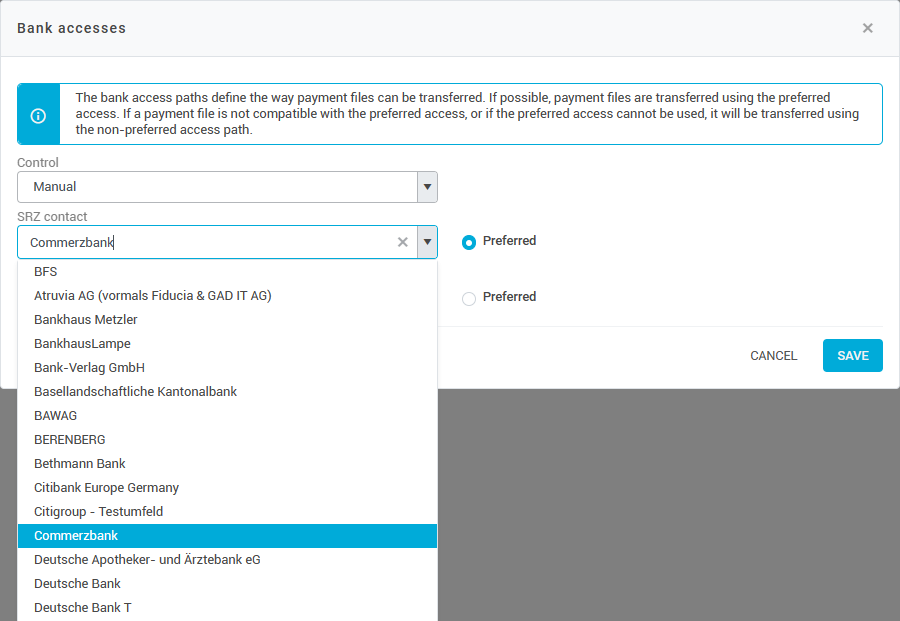Click the Control combo box showing Manual
900x621 pixels.
click(x=217, y=187)
